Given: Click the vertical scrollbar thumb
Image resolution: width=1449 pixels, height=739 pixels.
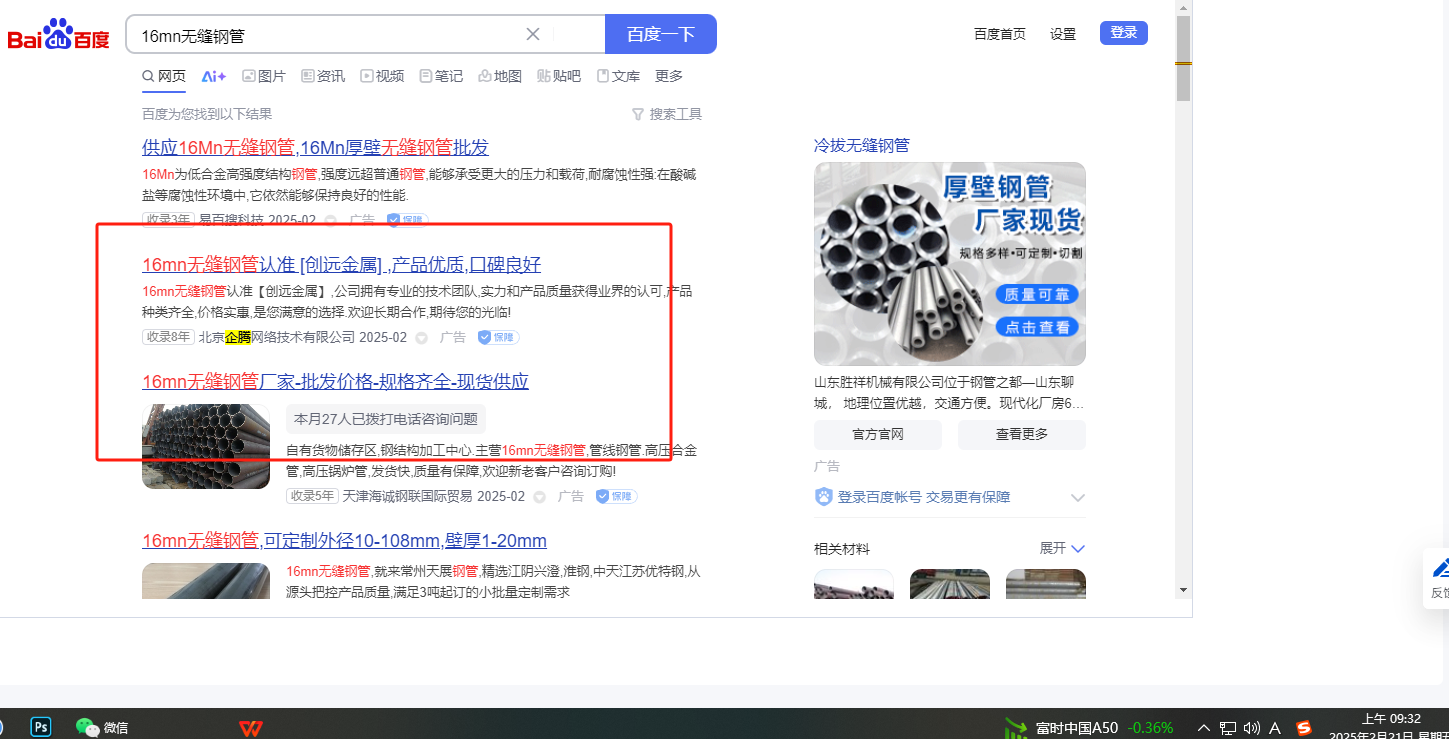Looking at the screenshot, I should (x=1183, y=58).
